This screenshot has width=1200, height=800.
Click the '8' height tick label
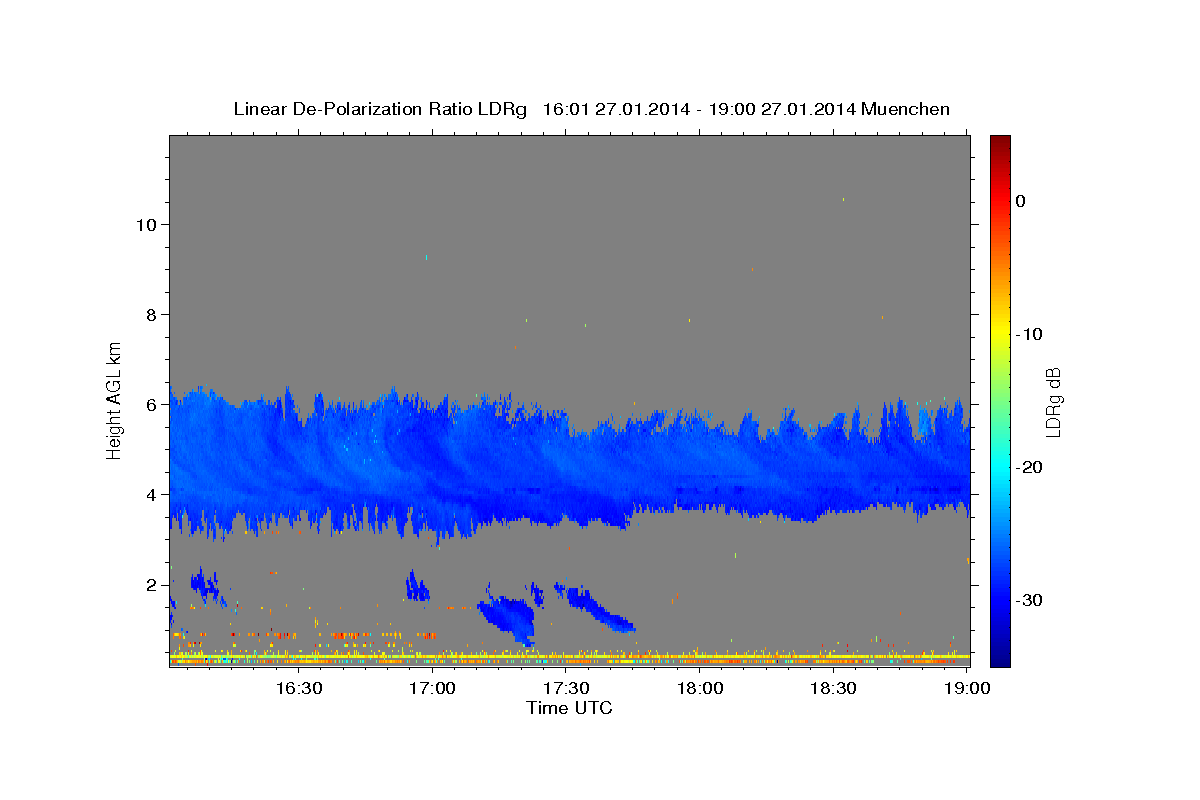(x=151, y=314)
